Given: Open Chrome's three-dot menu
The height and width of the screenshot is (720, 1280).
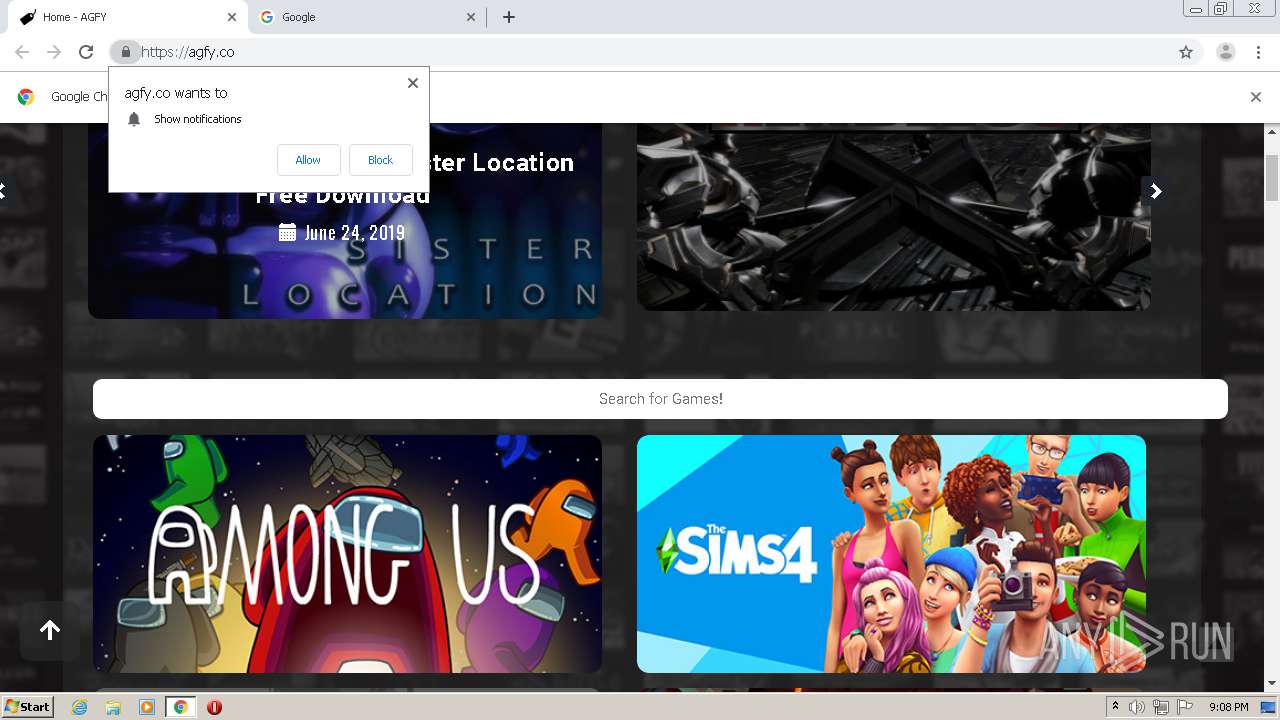Looking at the screenshot, I should coord(1258,52).
